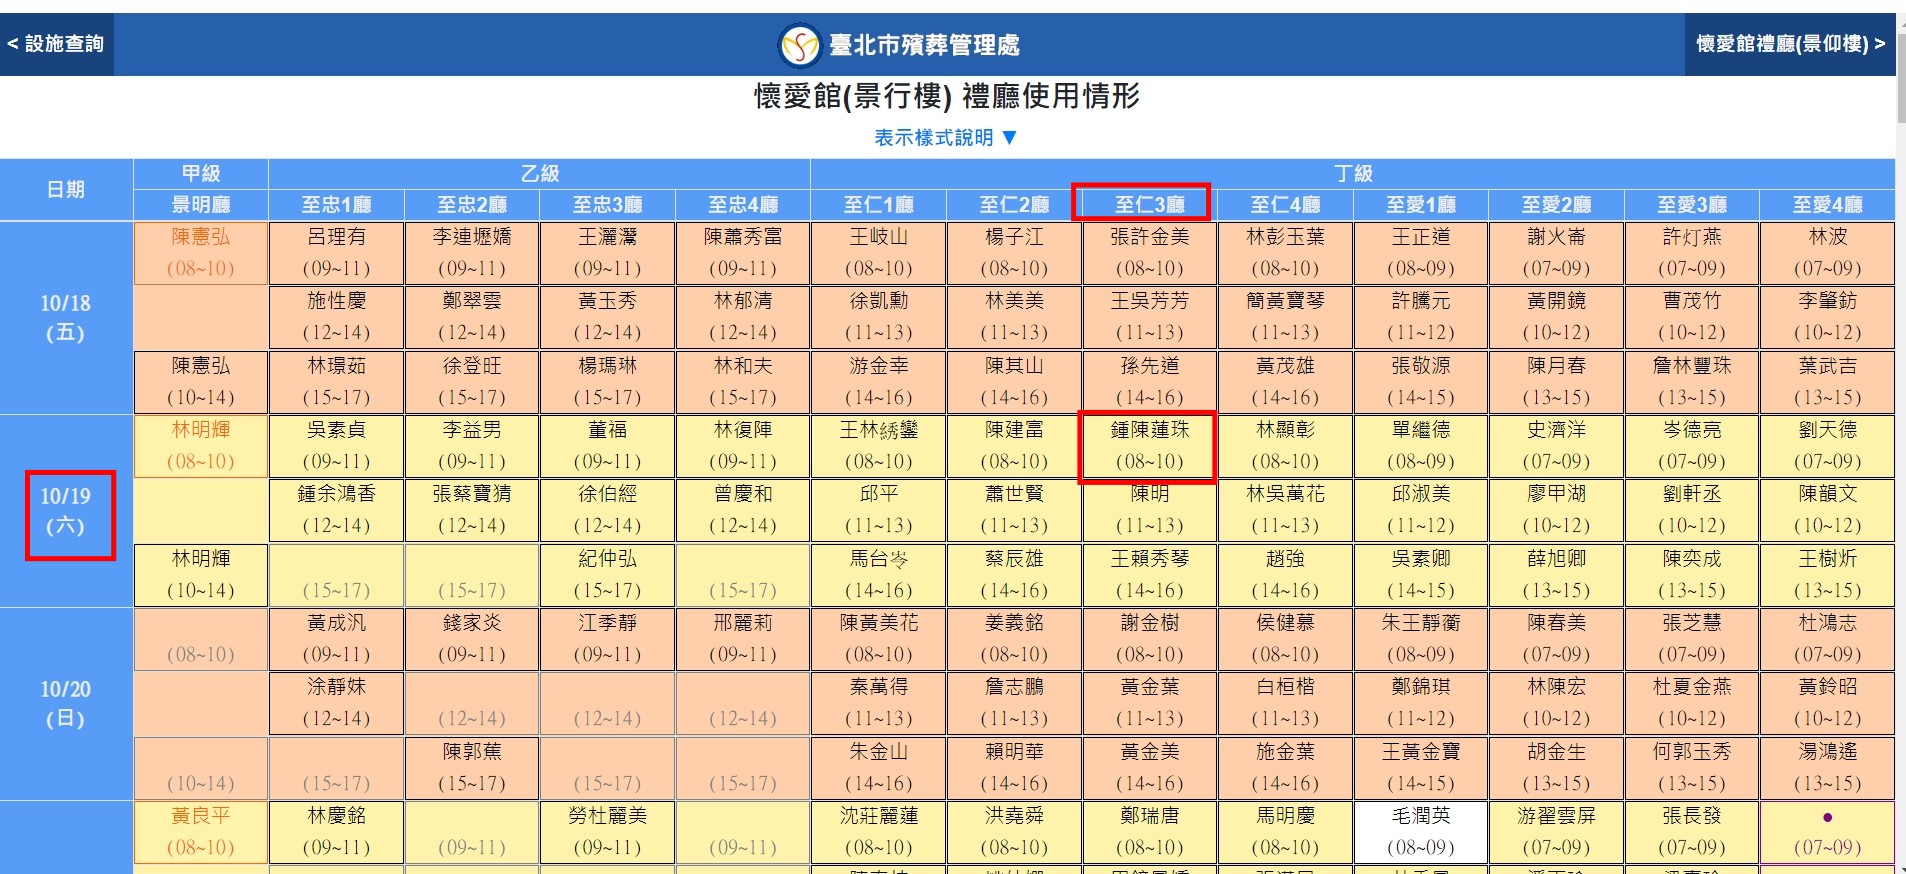1906x874 pixels.
Task: Open 黃良平 (08~10) orange cell
Action: click(x=201, y=832)
